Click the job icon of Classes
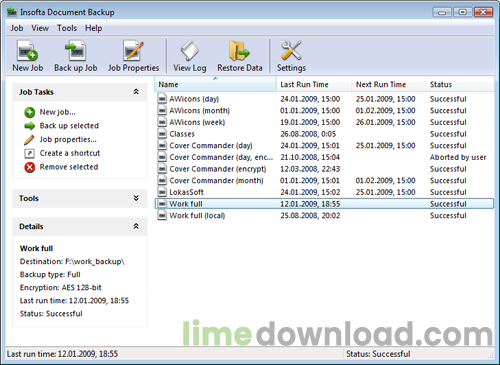This screenshot has height=365, width=500. coord(162,134)
